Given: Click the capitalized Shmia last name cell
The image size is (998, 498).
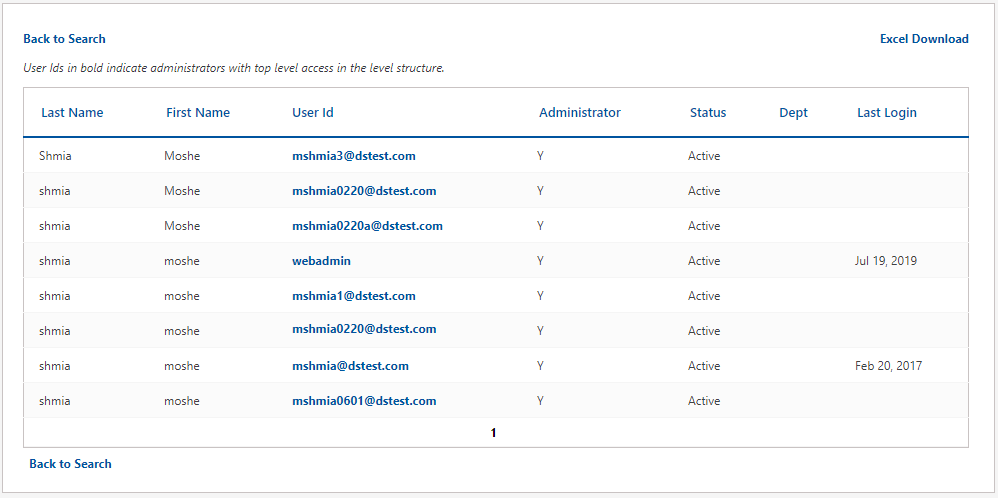Looking at the screenshot, I should point(55,156).
